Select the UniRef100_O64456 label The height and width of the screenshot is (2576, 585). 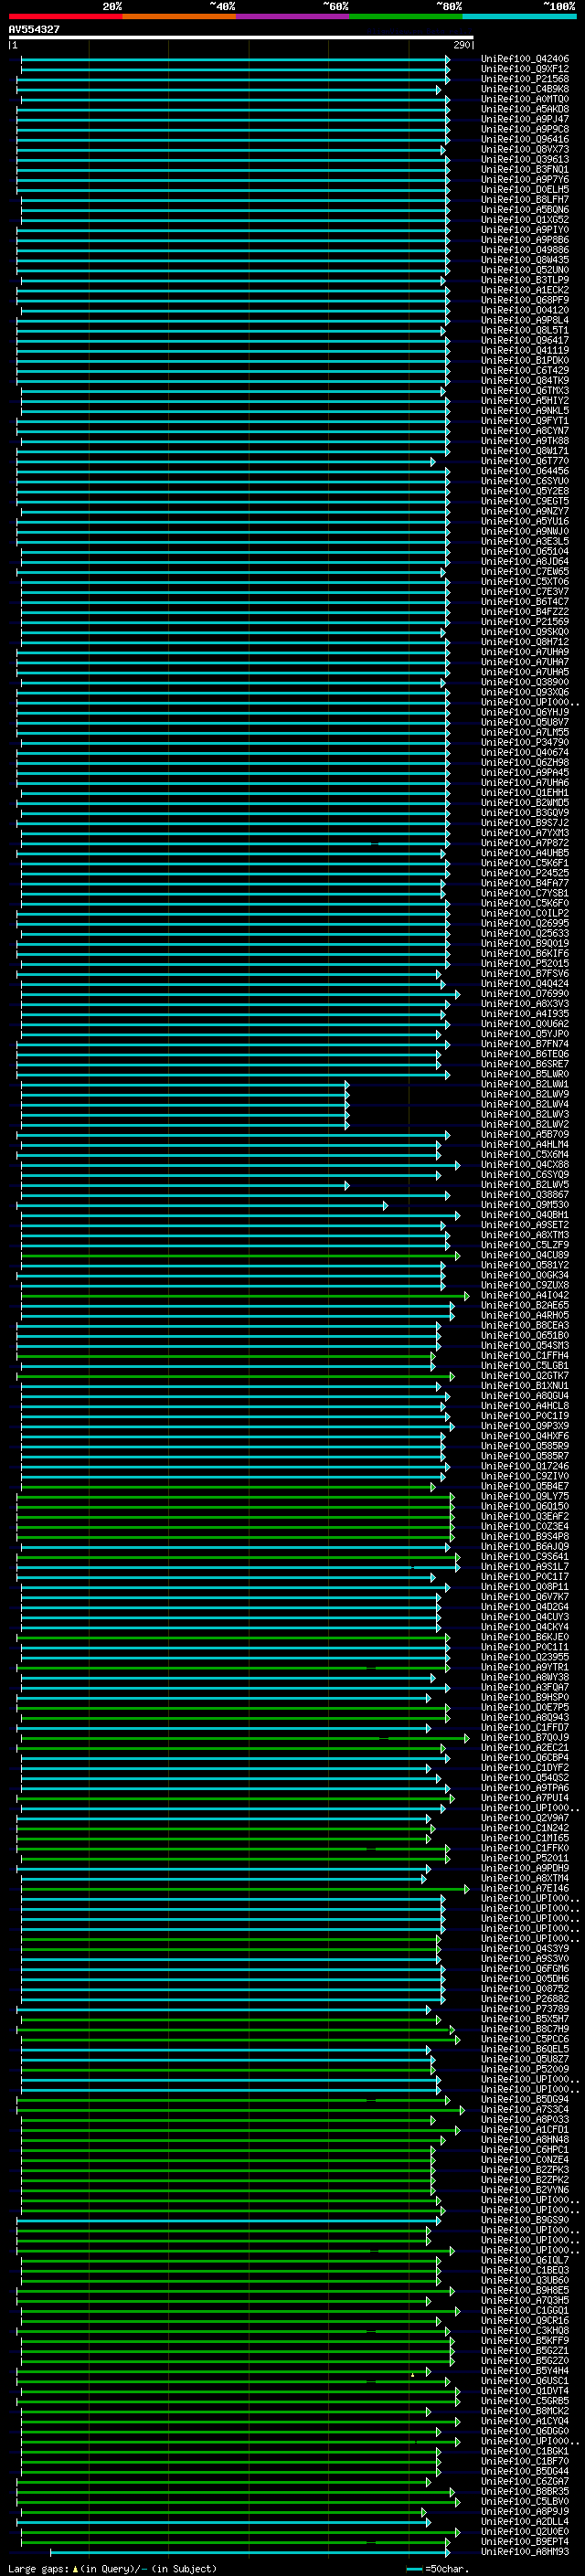525,471
